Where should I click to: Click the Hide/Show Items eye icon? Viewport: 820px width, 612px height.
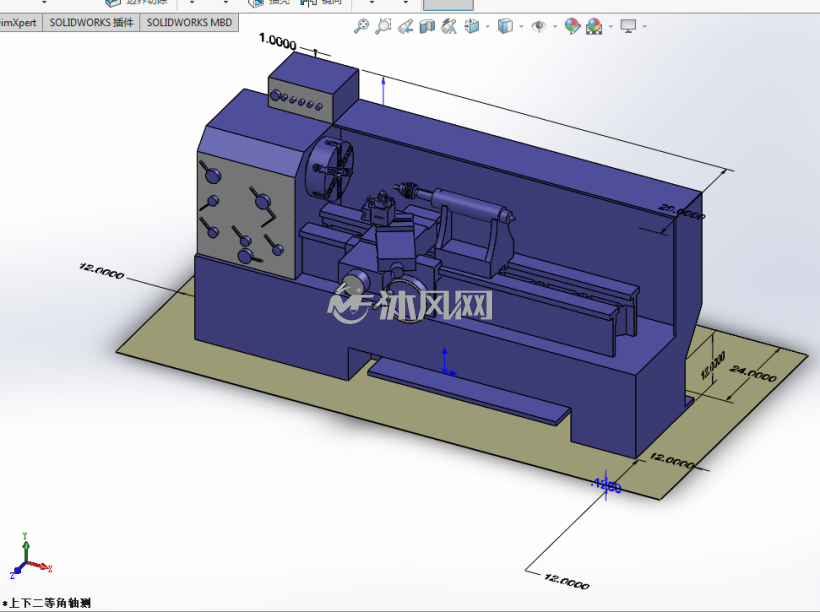(x=539, y=26)
